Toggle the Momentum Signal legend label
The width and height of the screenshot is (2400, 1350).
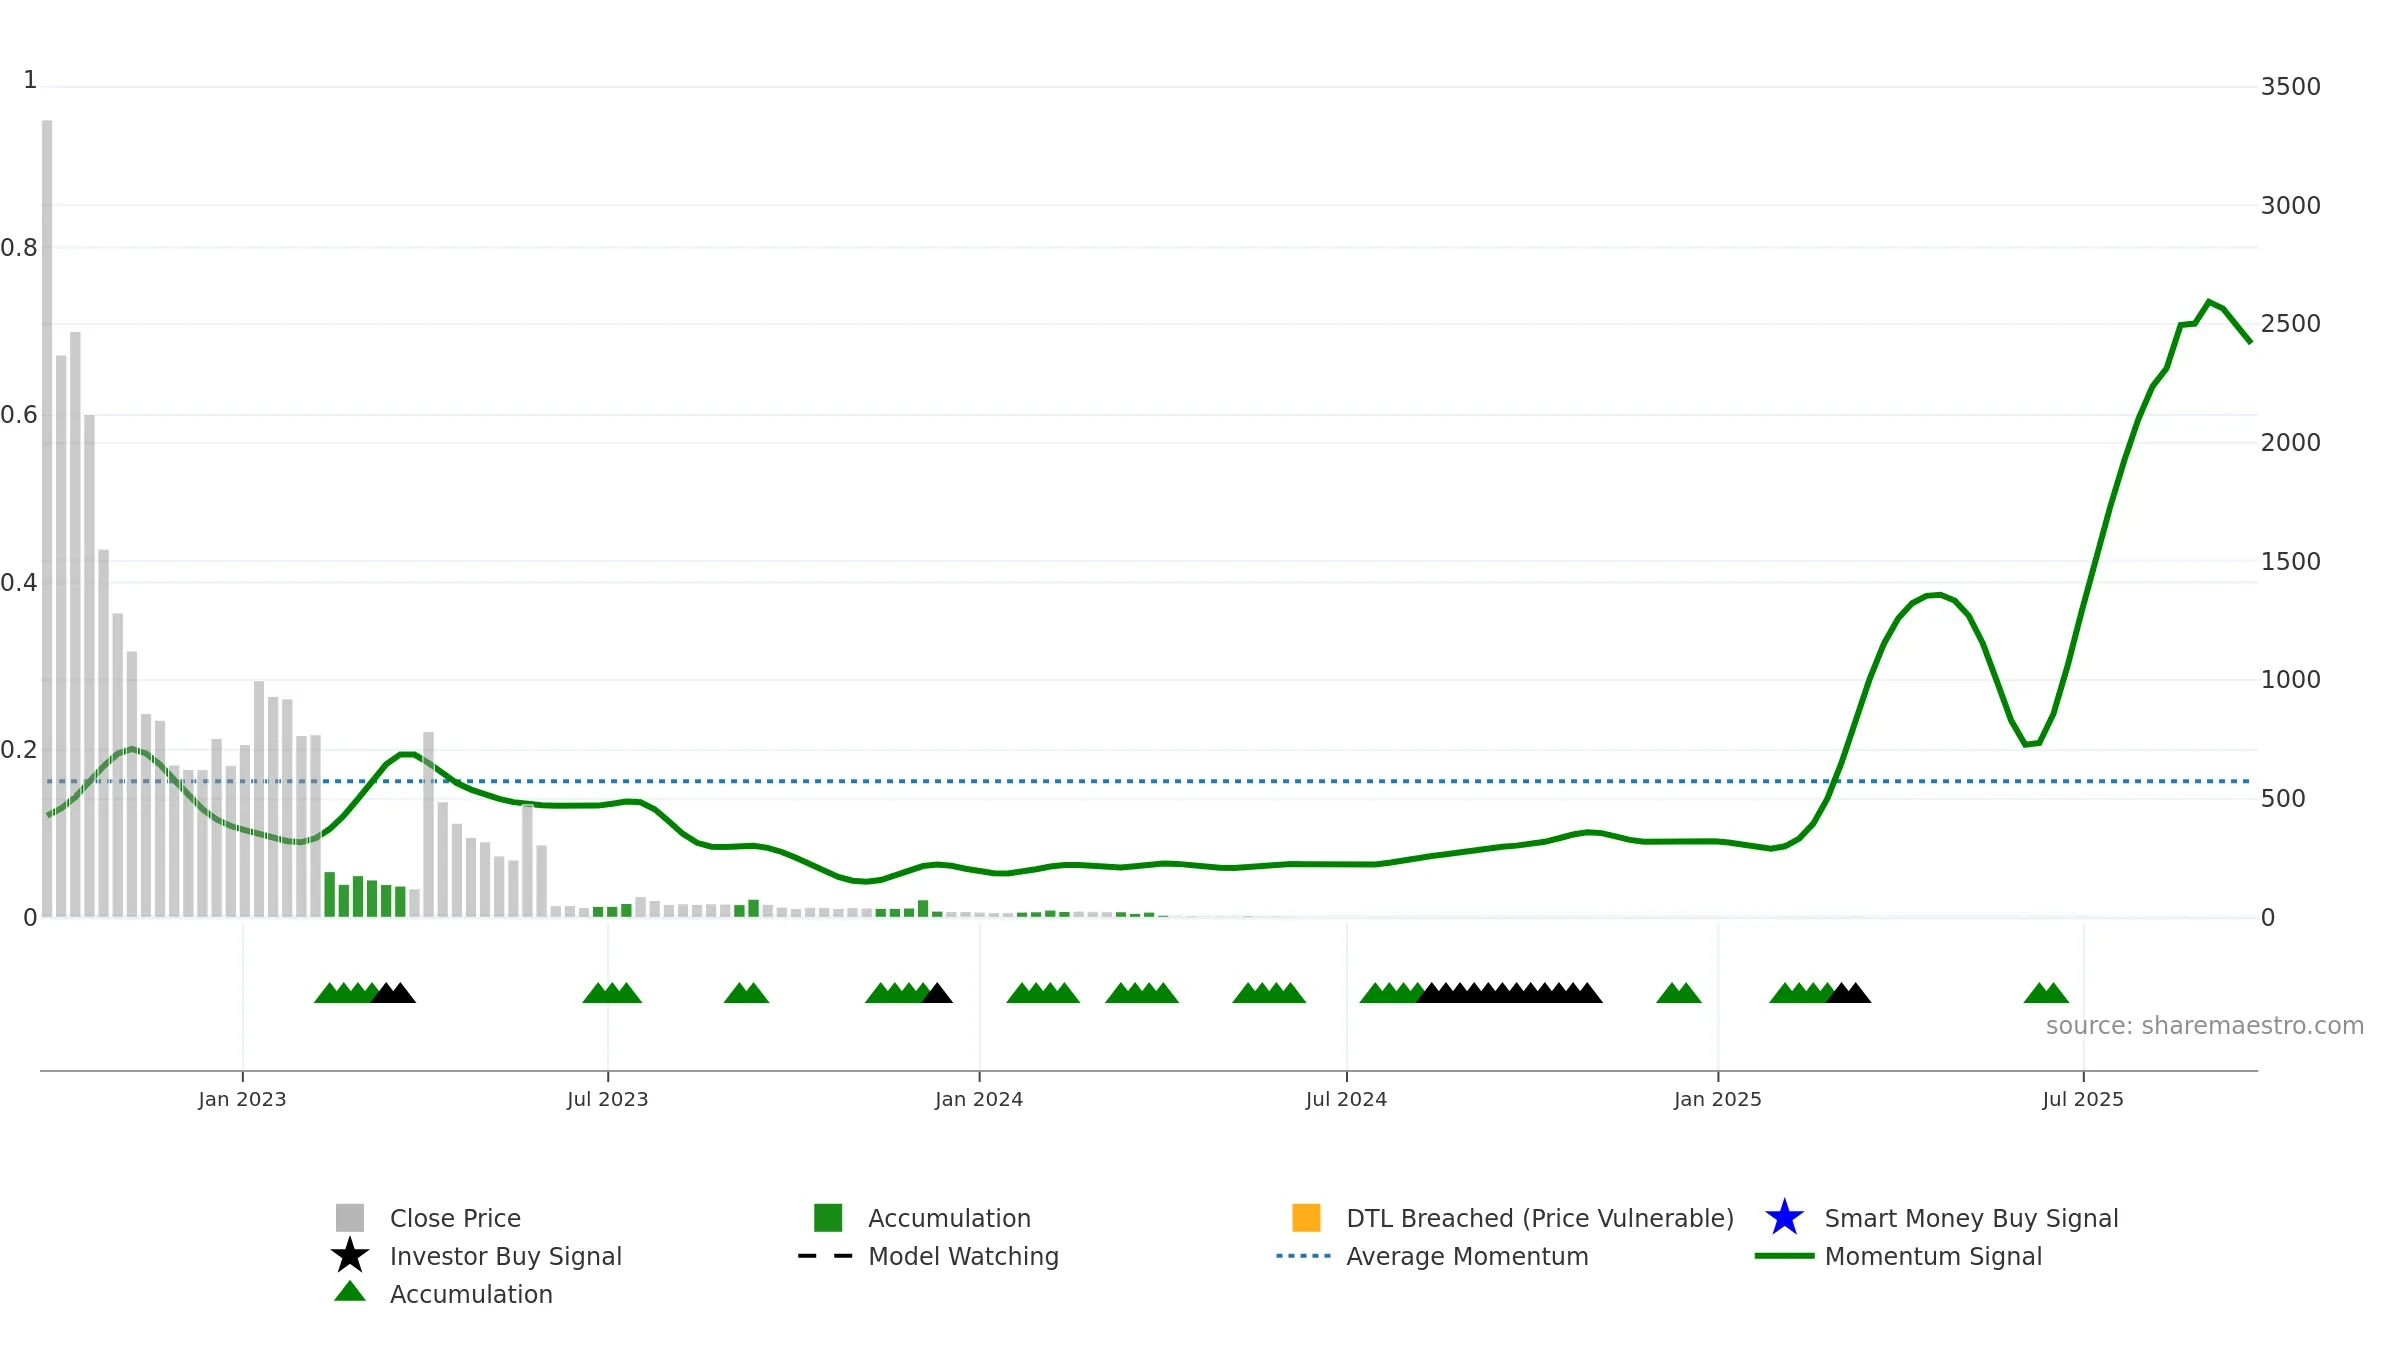point(1933,1256)
